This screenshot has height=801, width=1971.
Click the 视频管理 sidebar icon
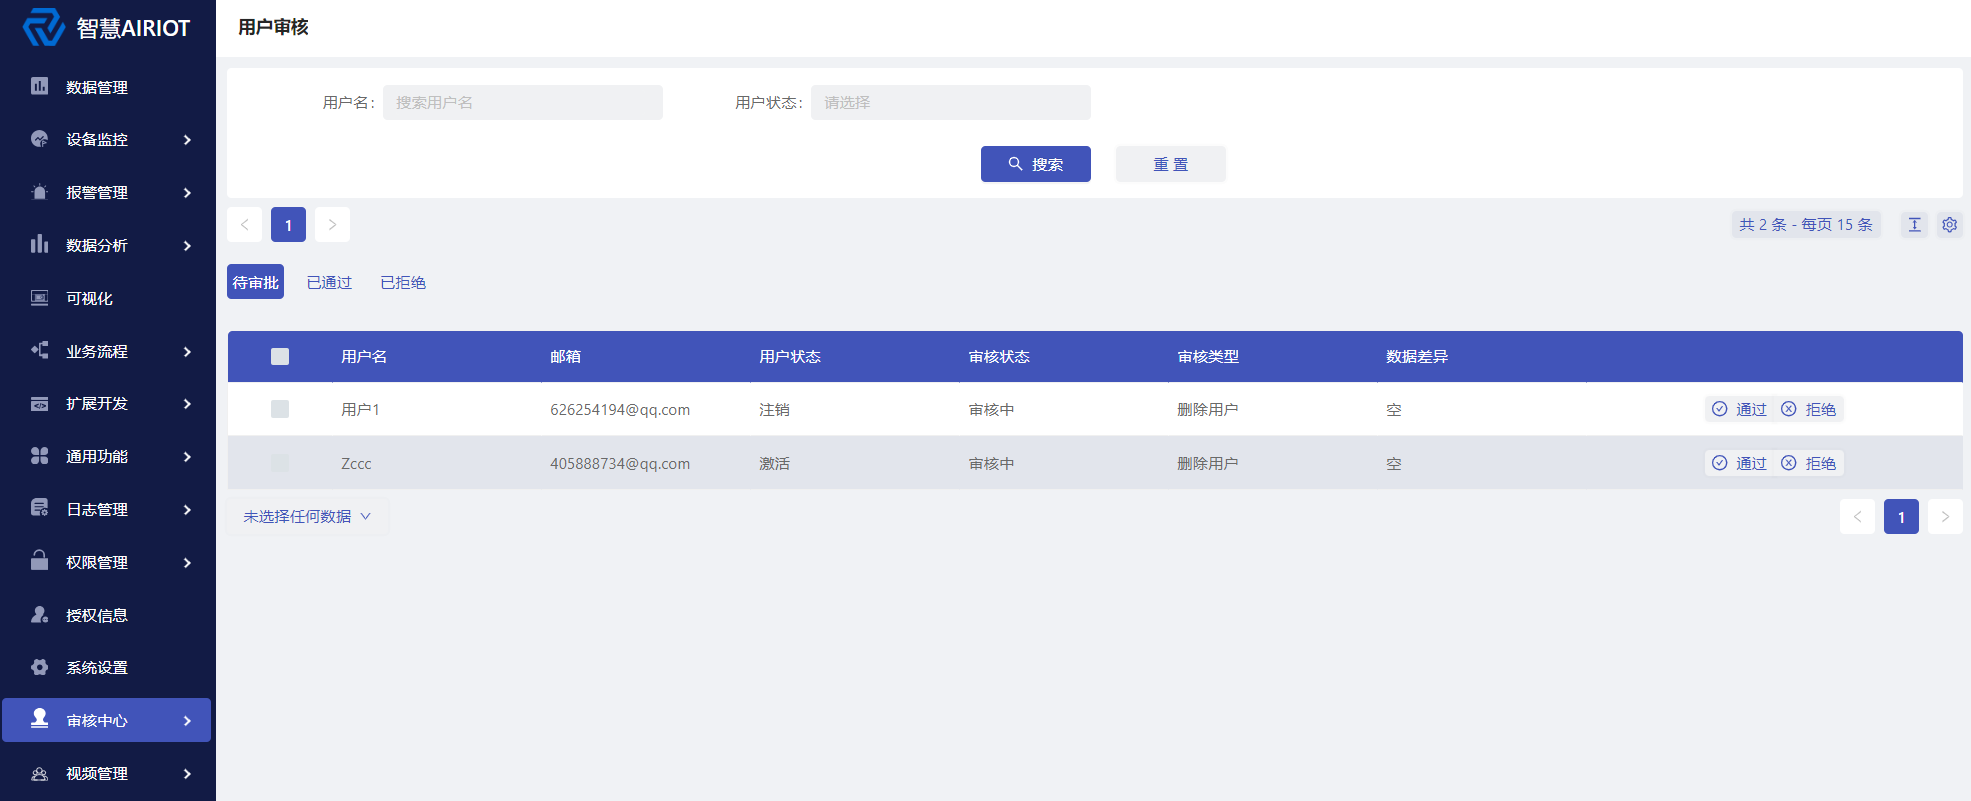point(39,773)
